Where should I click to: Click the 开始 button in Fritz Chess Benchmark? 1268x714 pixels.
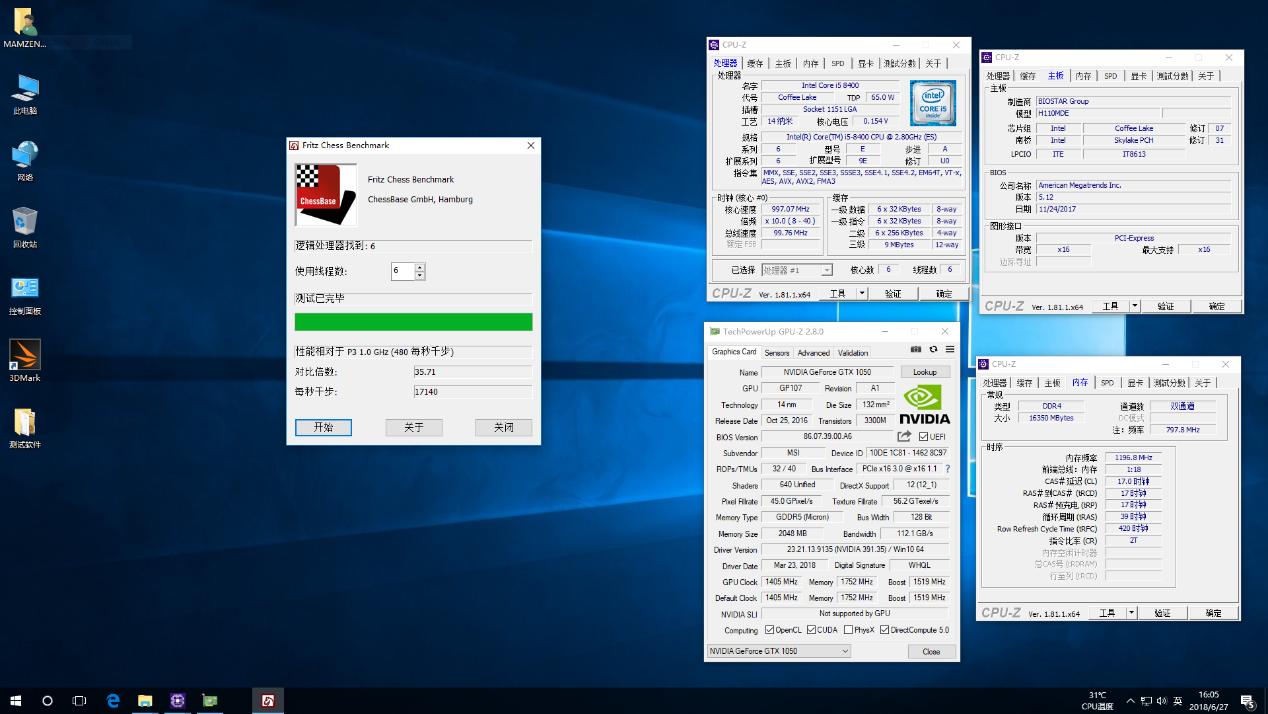[x=323, y=427]
